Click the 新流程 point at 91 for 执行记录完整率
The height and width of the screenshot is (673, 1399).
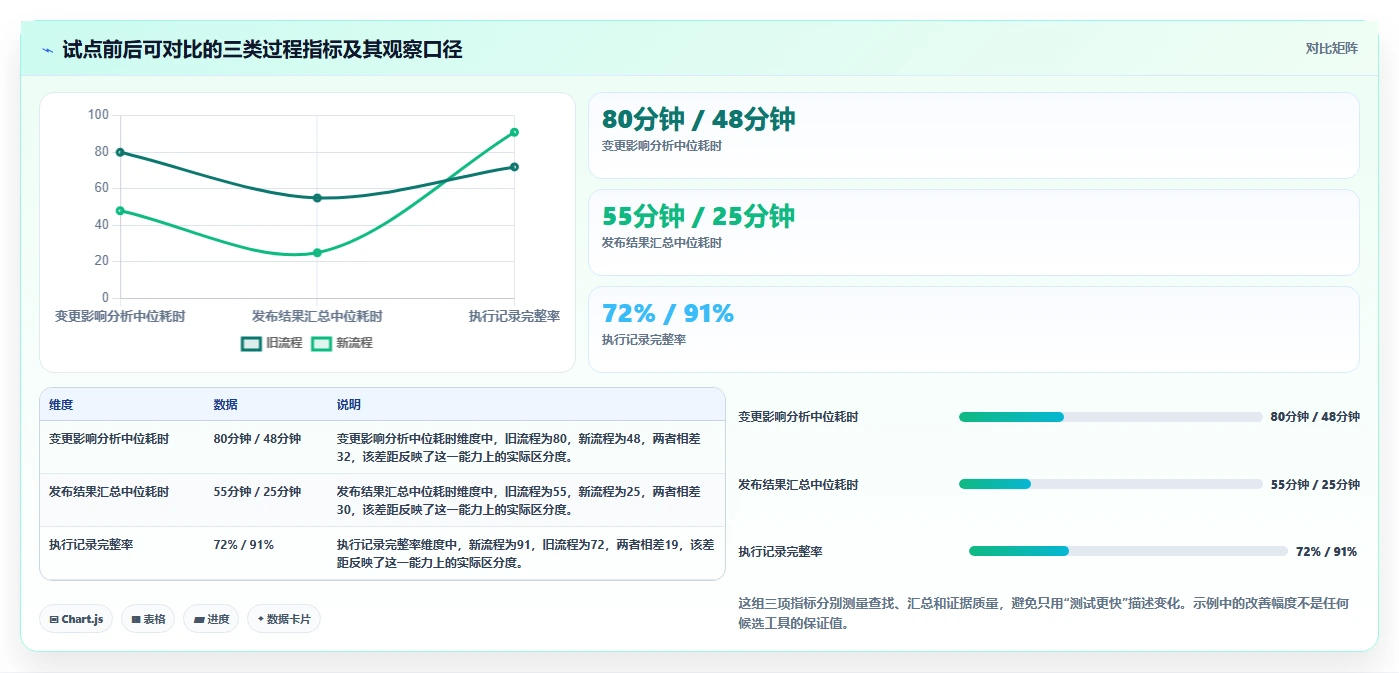(514, 132)
